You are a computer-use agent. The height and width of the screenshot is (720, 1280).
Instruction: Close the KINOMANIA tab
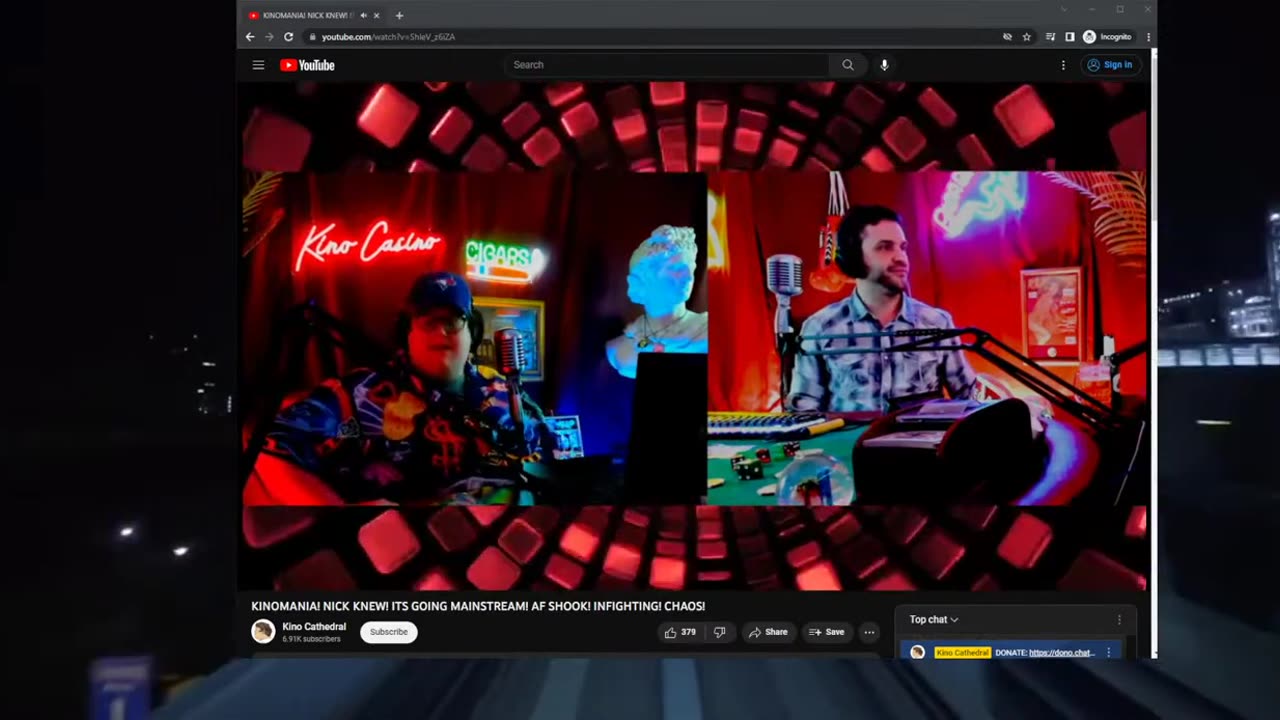click(377, 15)
